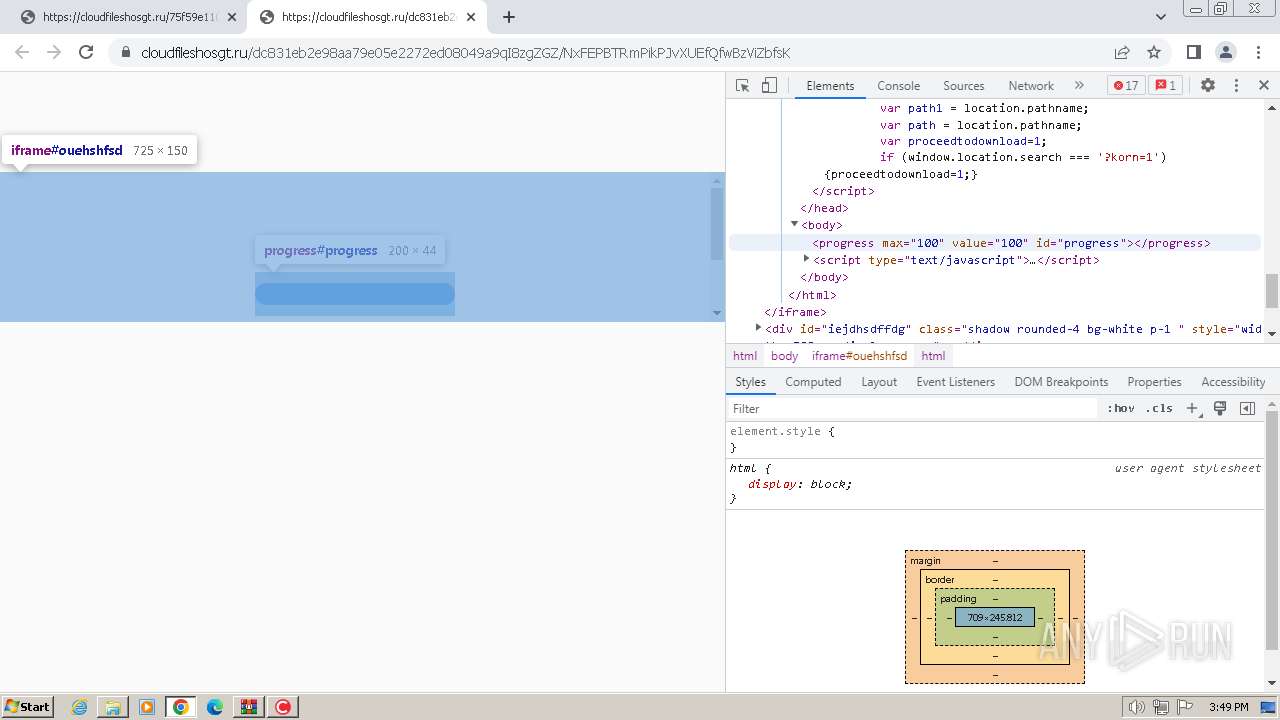The height and width of the screenshot is (720, 1280).
Task: Toggle the device toolbar icon
Action: (x=769, y=85)
